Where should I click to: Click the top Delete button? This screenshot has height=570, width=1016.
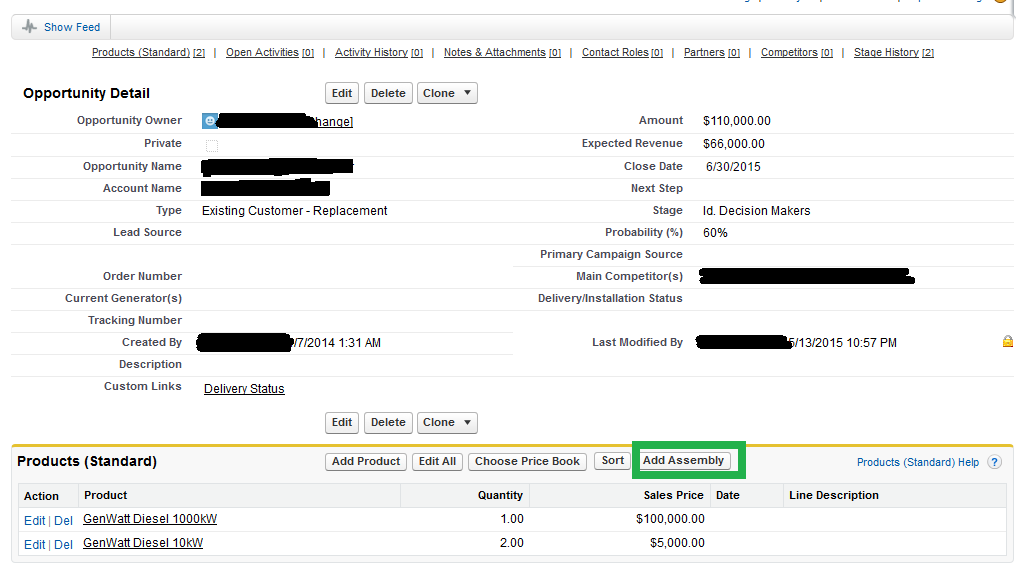tap(387, 93)
